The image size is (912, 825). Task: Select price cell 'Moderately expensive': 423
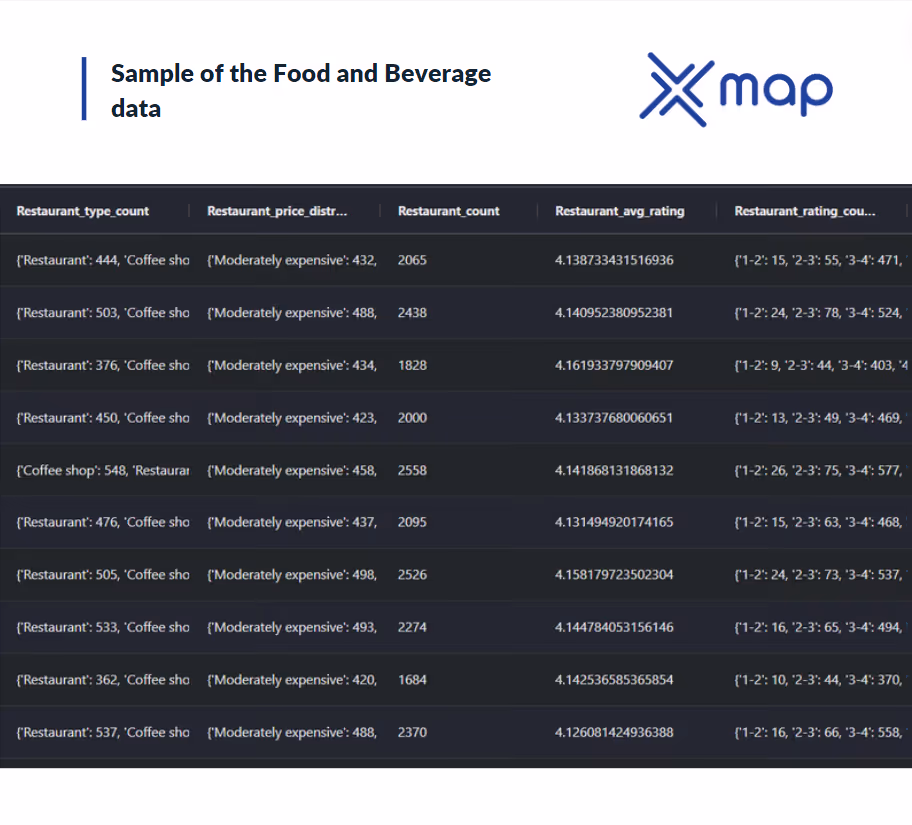tap(292, 418)
